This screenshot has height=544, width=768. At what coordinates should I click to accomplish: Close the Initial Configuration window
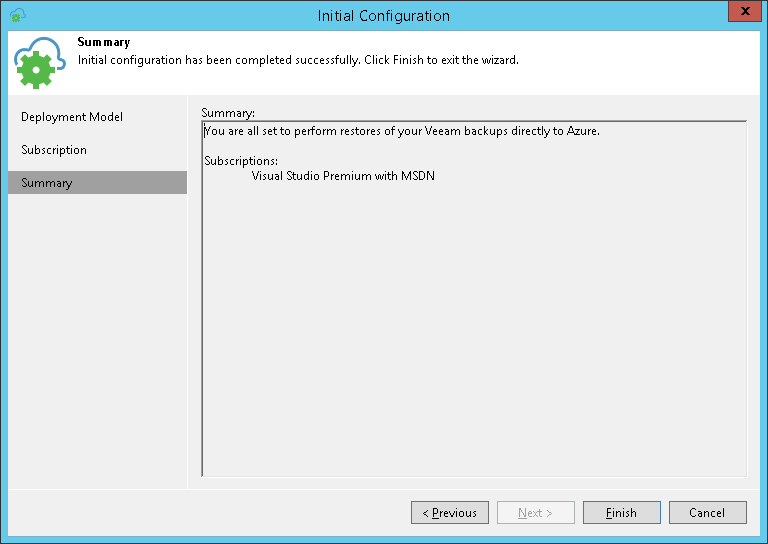741,14
